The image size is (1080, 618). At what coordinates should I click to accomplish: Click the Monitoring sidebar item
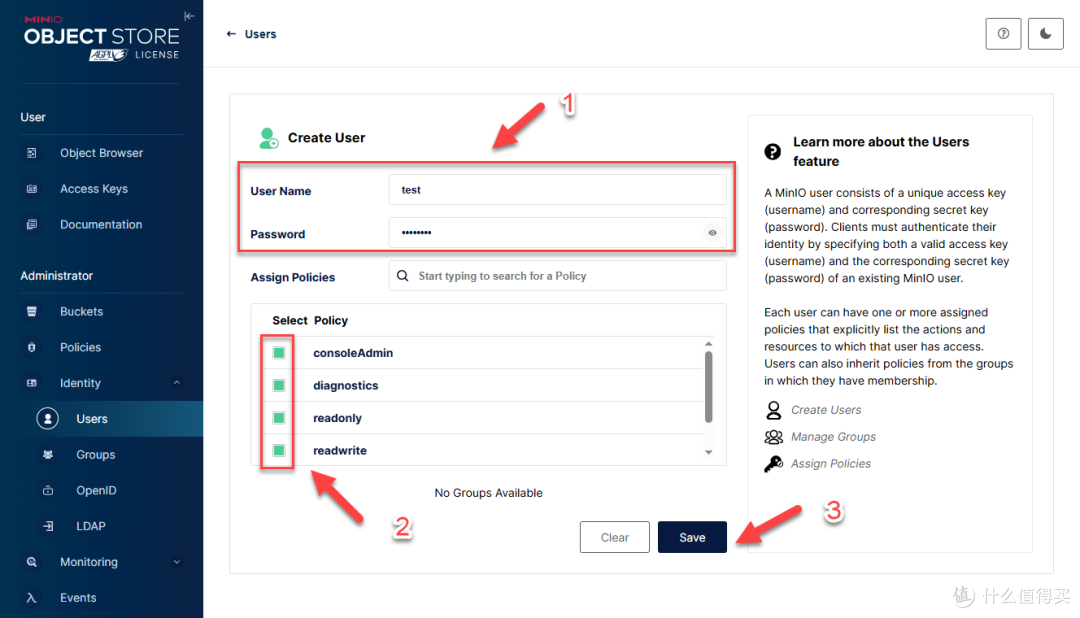tap(101, 562)
